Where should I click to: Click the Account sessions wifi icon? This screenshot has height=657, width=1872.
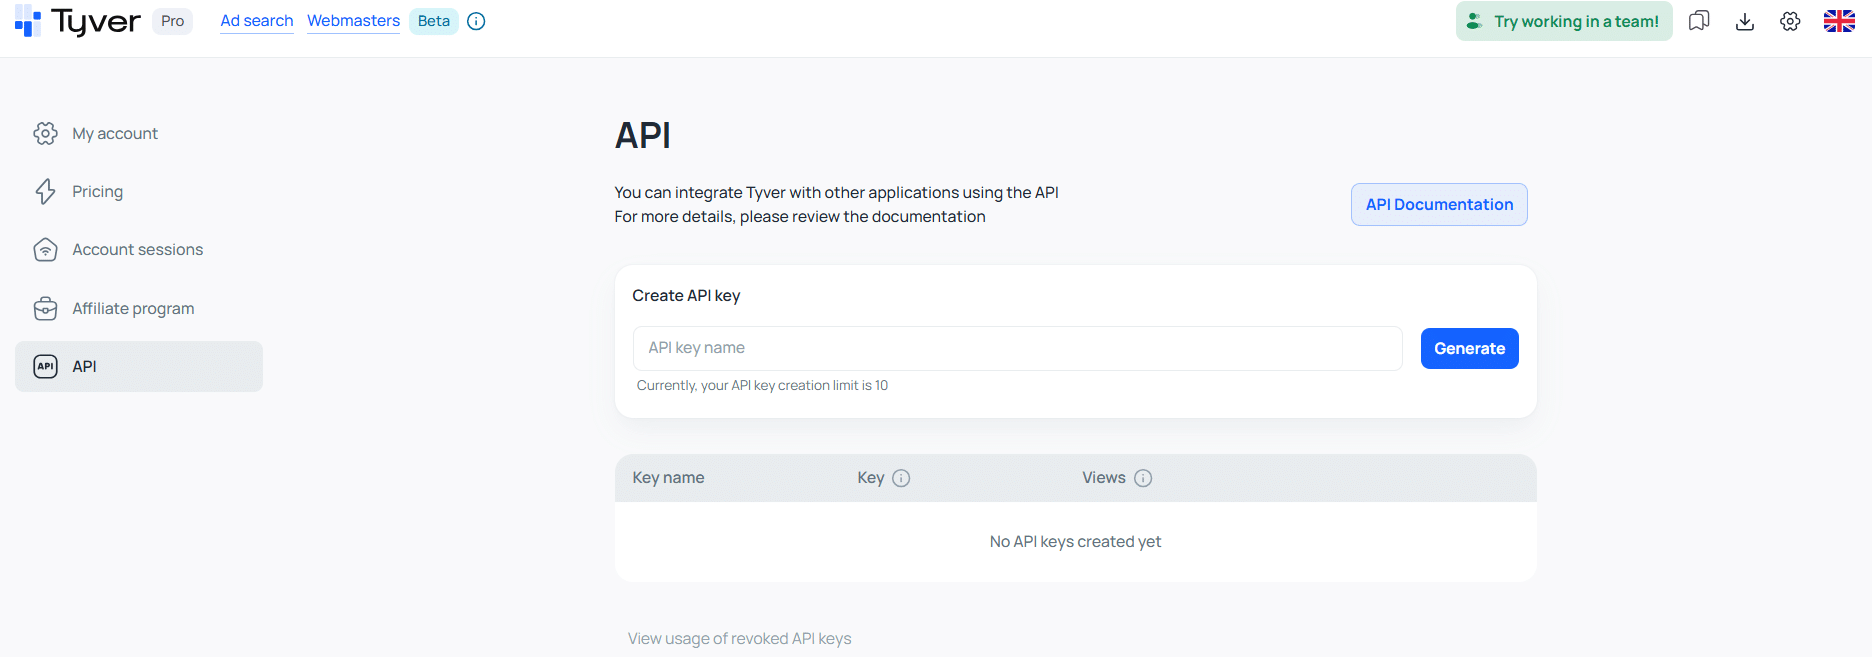tap(45, 250)
